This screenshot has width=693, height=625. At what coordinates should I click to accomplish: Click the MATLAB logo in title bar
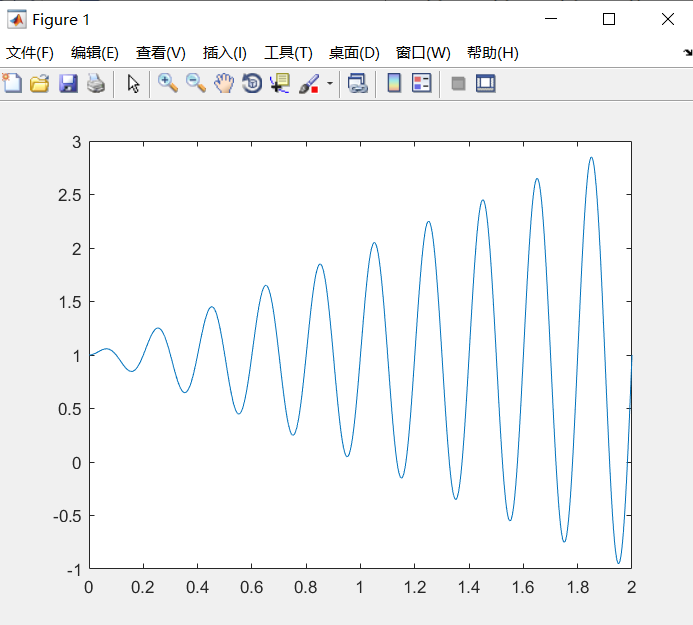click(17, 19)
